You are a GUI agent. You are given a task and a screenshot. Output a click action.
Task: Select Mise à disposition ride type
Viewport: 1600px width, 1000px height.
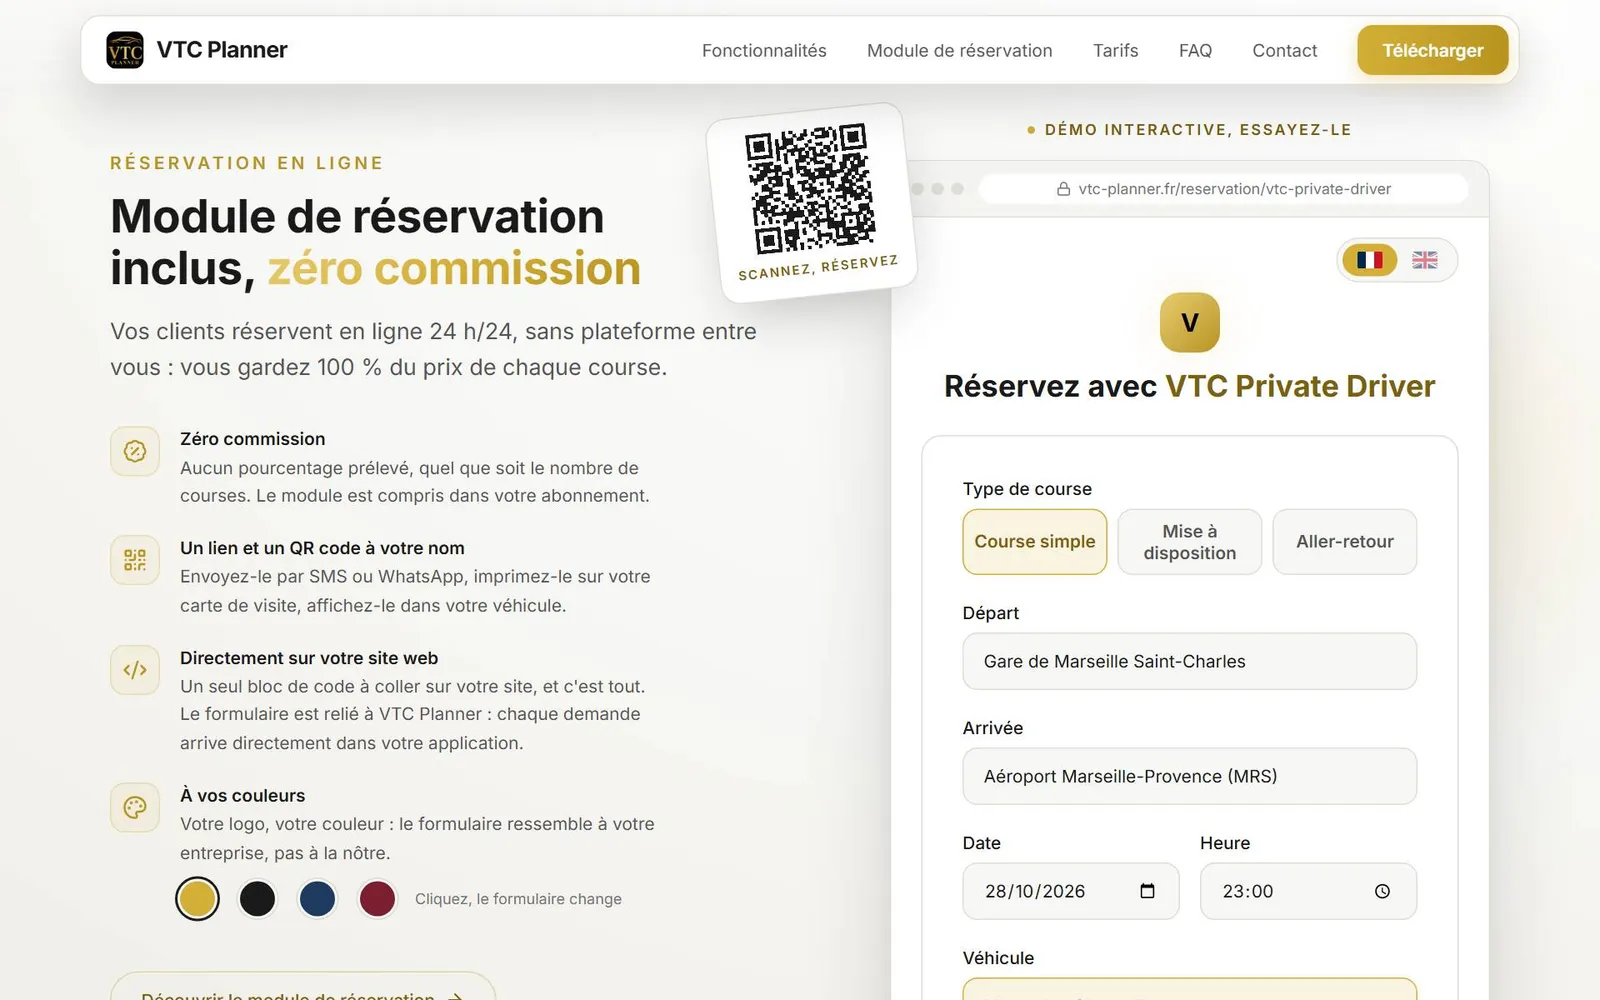pyautogui.click(x=1190, y=542)
